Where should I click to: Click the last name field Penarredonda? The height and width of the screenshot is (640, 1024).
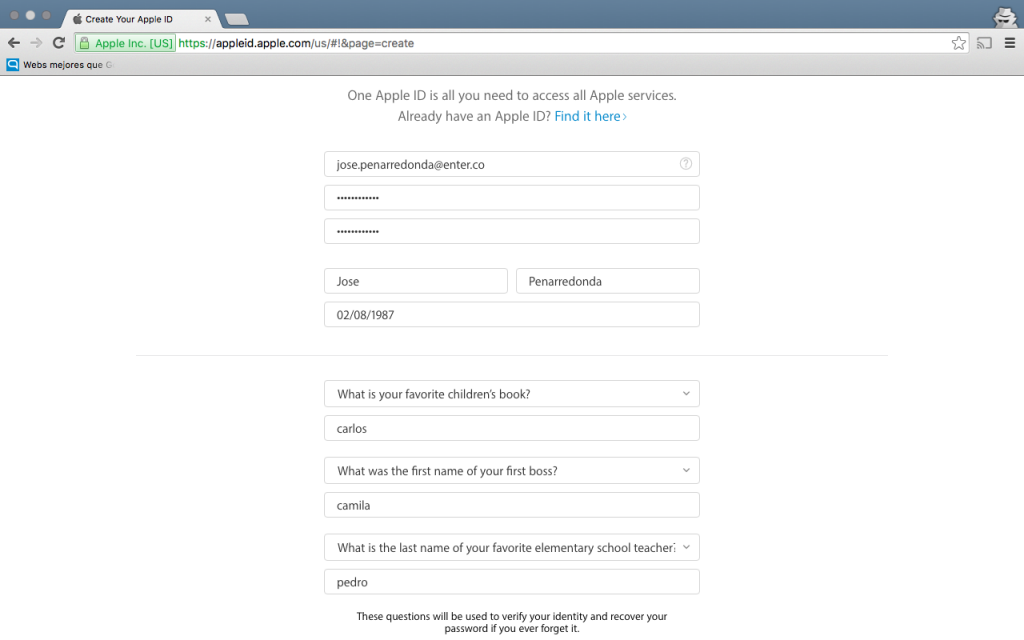(x=607, y=281)
